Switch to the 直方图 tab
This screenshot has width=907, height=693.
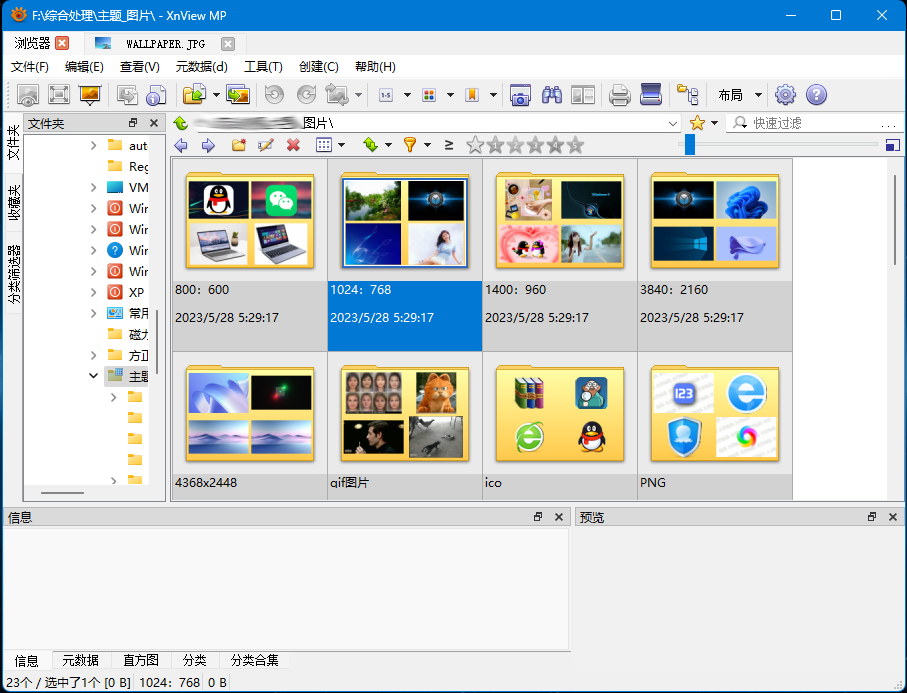click(x=140, y=660)
